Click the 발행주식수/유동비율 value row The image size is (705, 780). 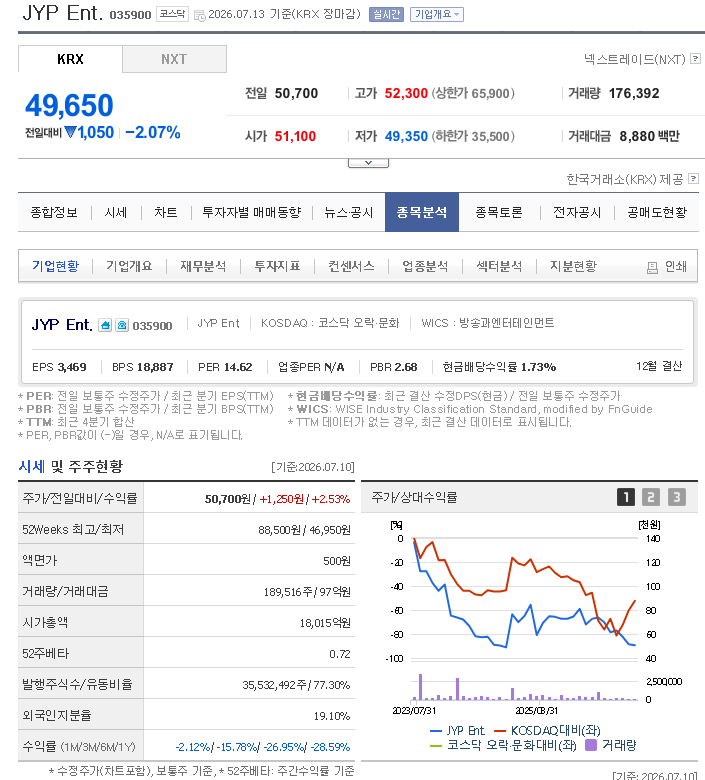296,685
